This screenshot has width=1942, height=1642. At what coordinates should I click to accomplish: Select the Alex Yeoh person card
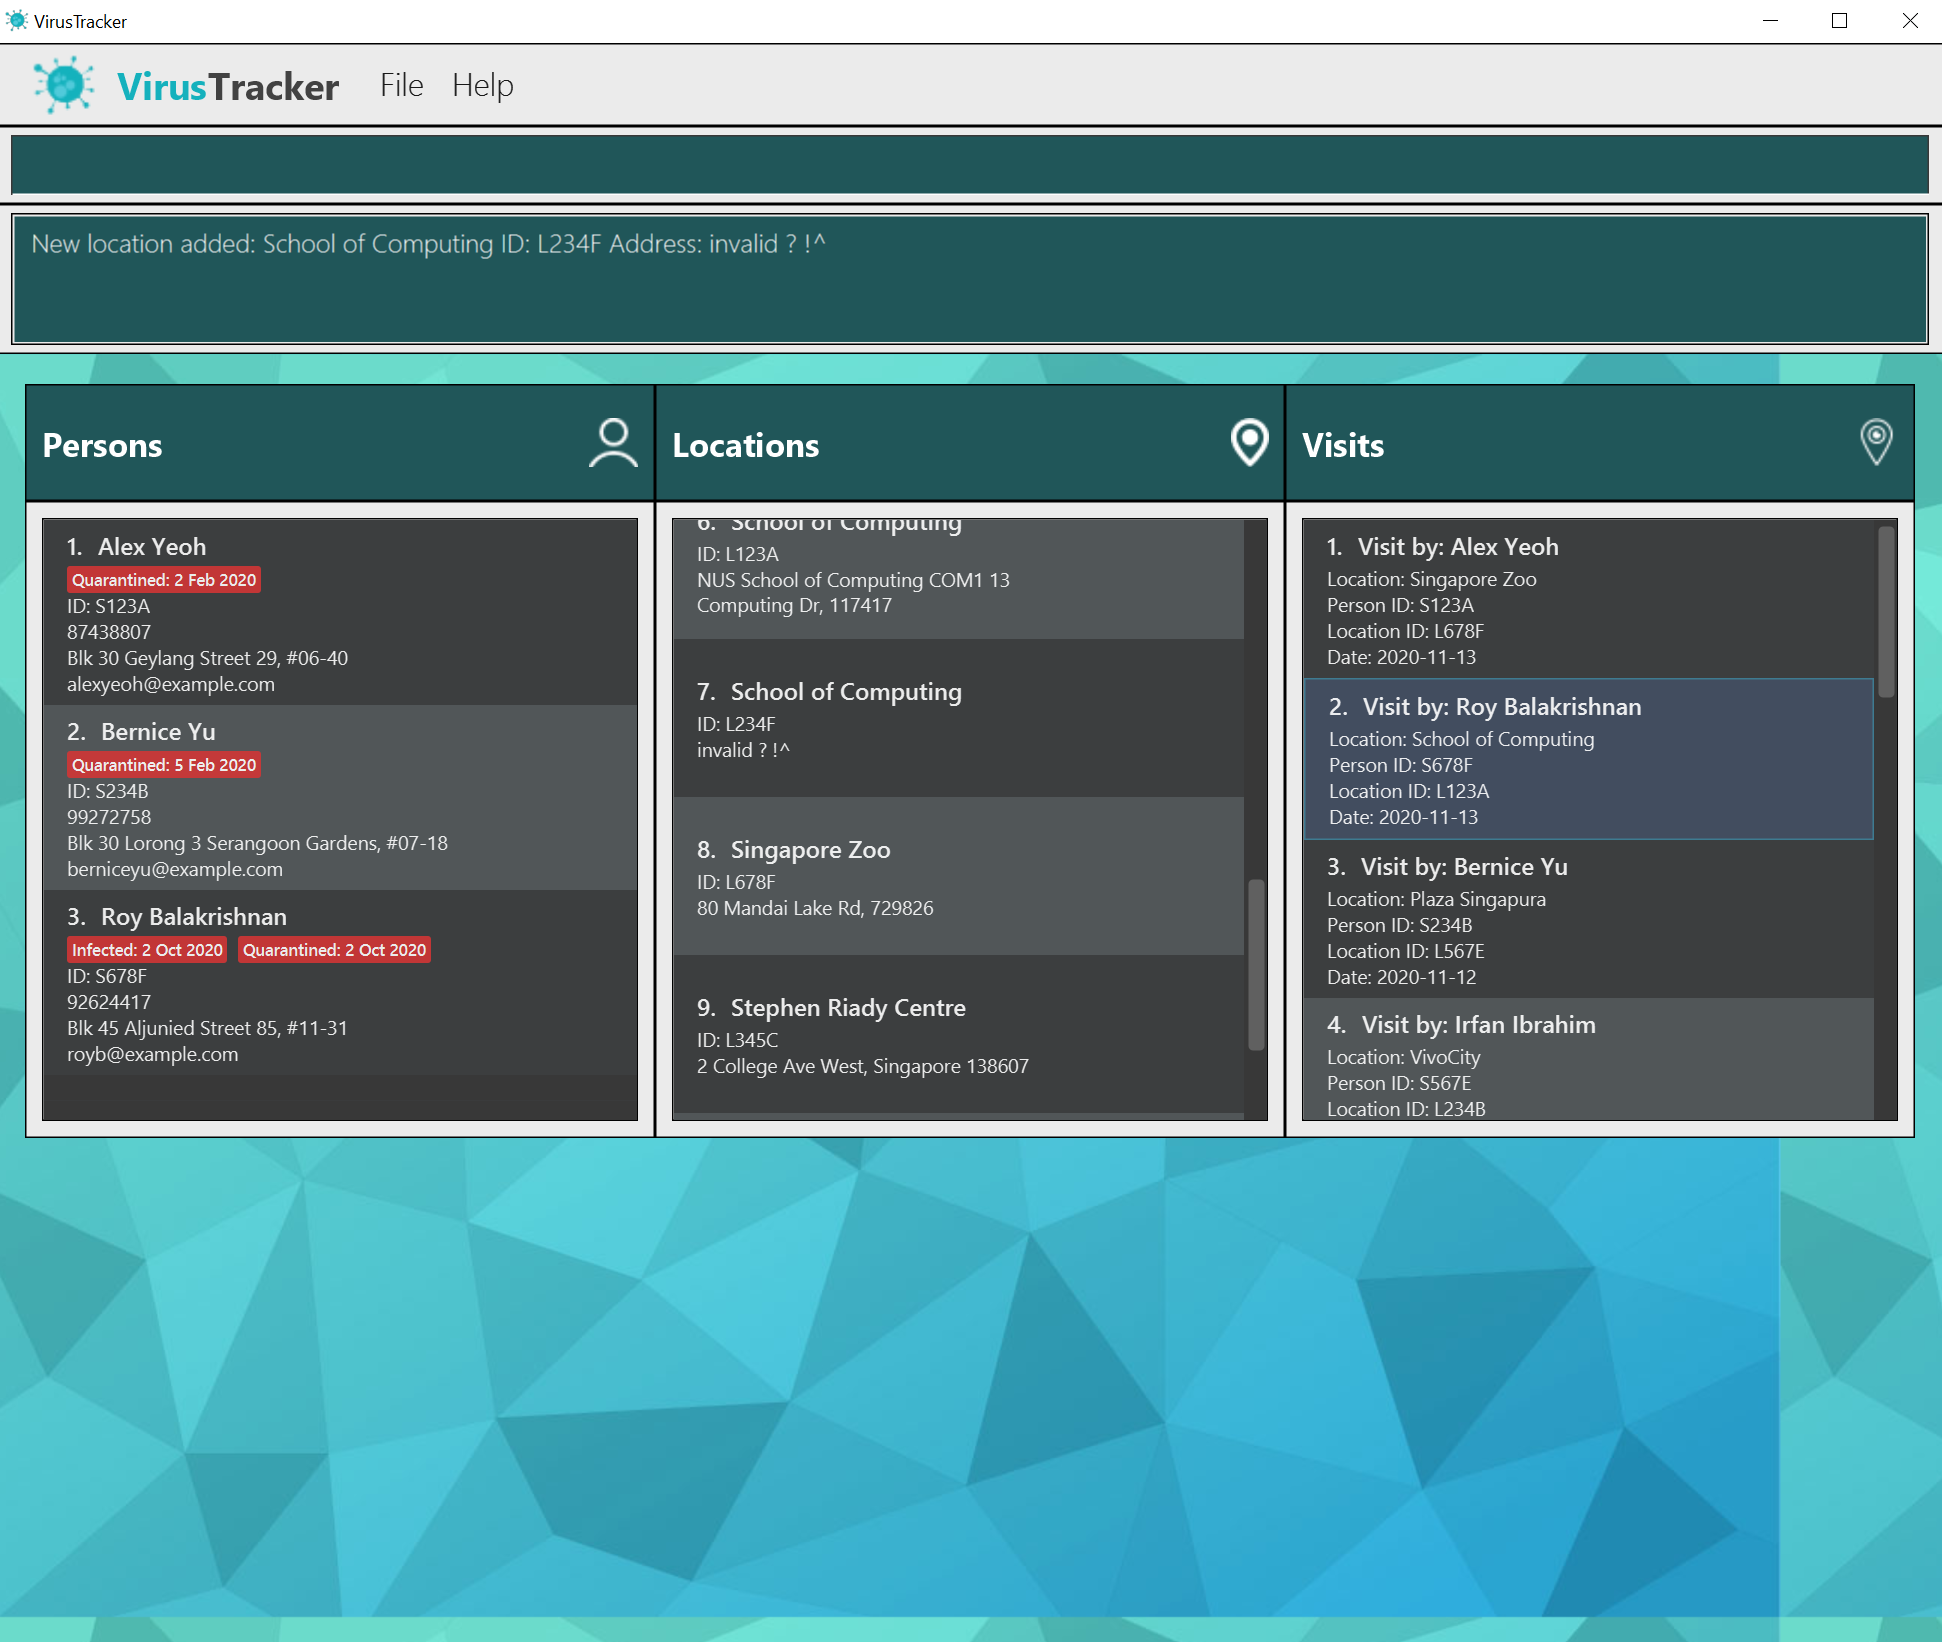coord(340,614)
